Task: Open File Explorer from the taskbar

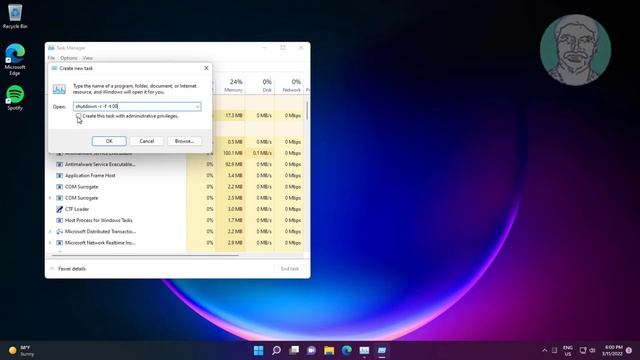Action: point(329,350)
